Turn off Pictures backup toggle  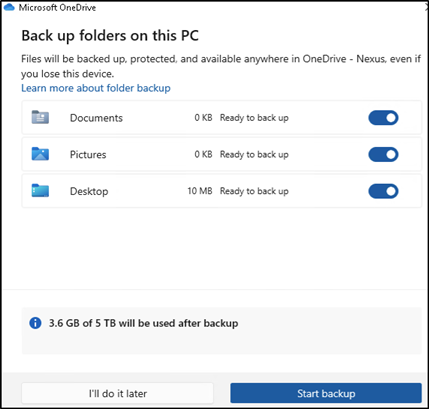point(383,154)
